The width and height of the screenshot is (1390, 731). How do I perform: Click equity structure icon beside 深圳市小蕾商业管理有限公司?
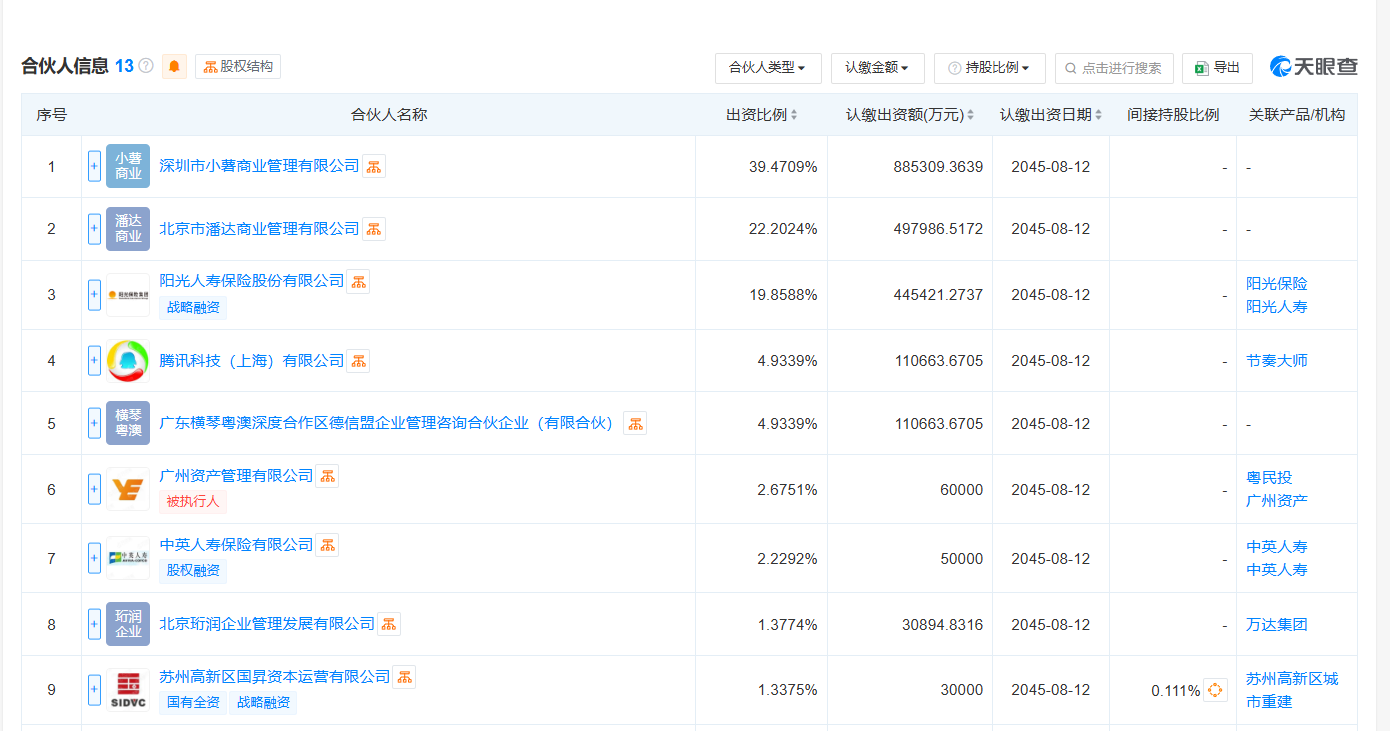pos(374,167)
